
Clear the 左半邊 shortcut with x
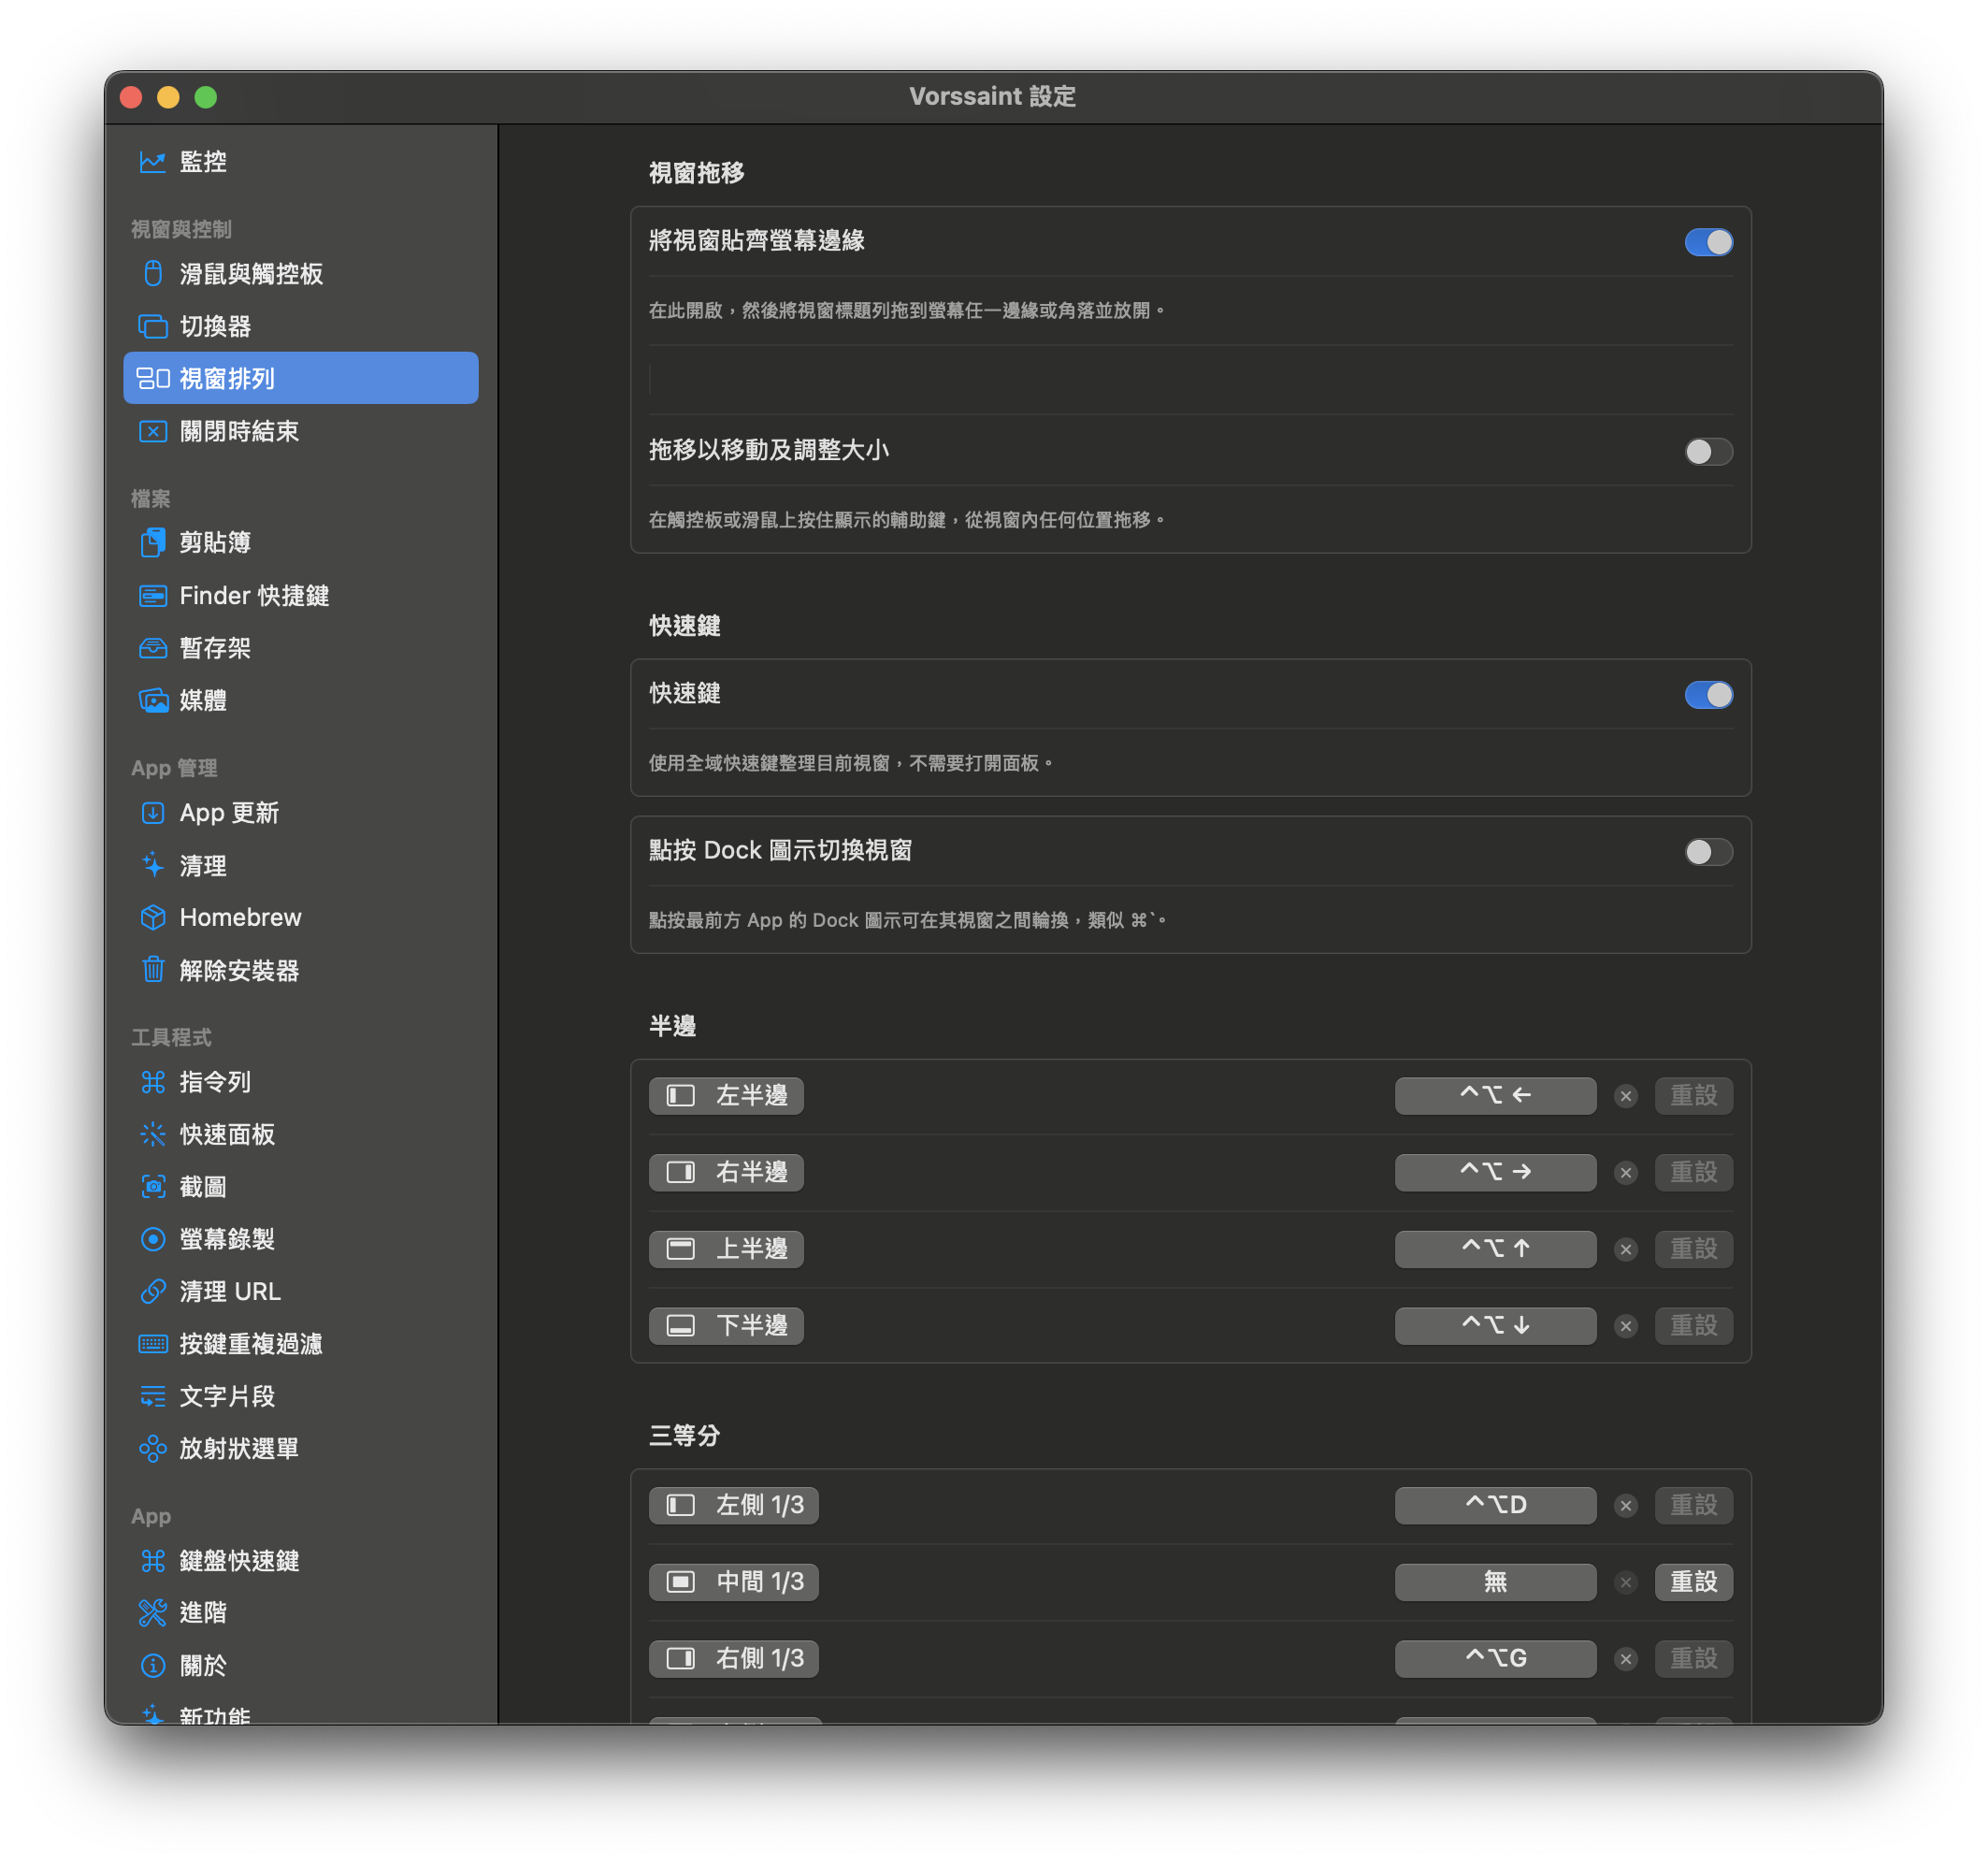pos(1626,1097)
